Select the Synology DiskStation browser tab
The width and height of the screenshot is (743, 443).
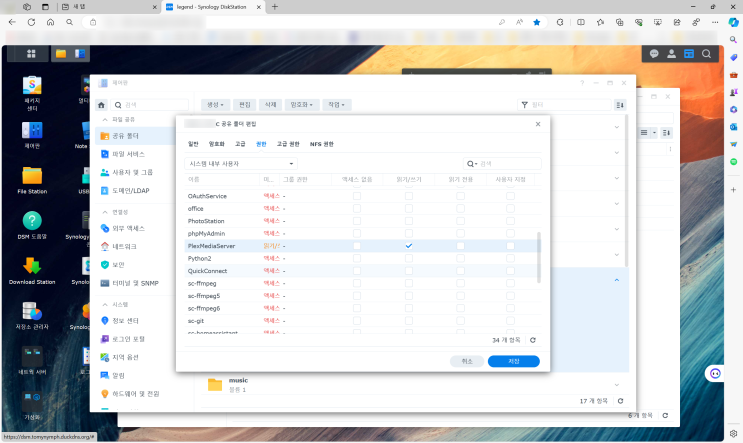click(x=212, y=7)
